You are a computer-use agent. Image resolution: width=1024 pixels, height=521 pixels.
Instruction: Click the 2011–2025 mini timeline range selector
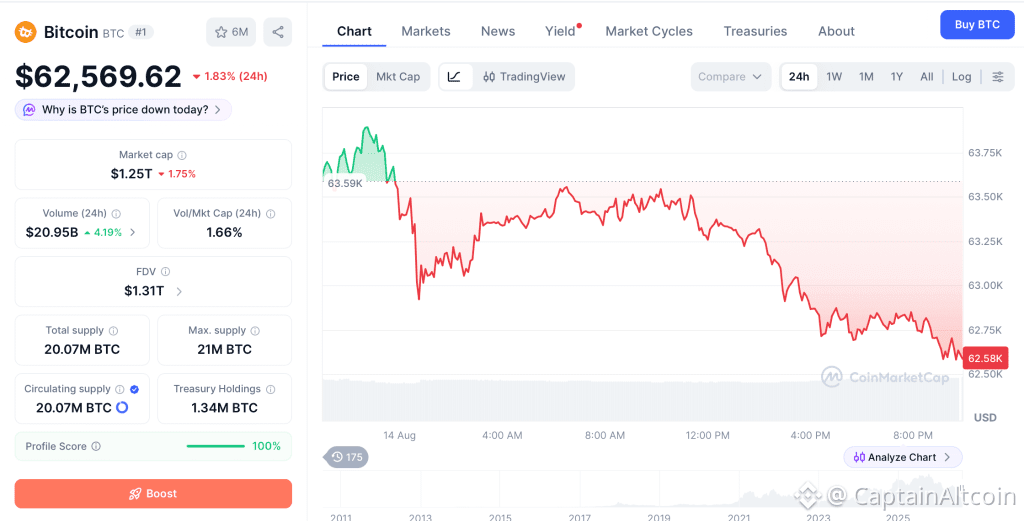(643, 496)
